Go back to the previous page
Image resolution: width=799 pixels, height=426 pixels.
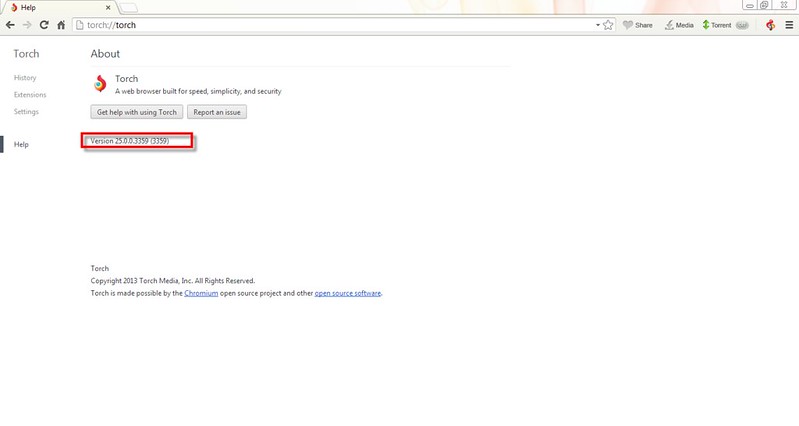pyautogui.click(x=10, y=25)
